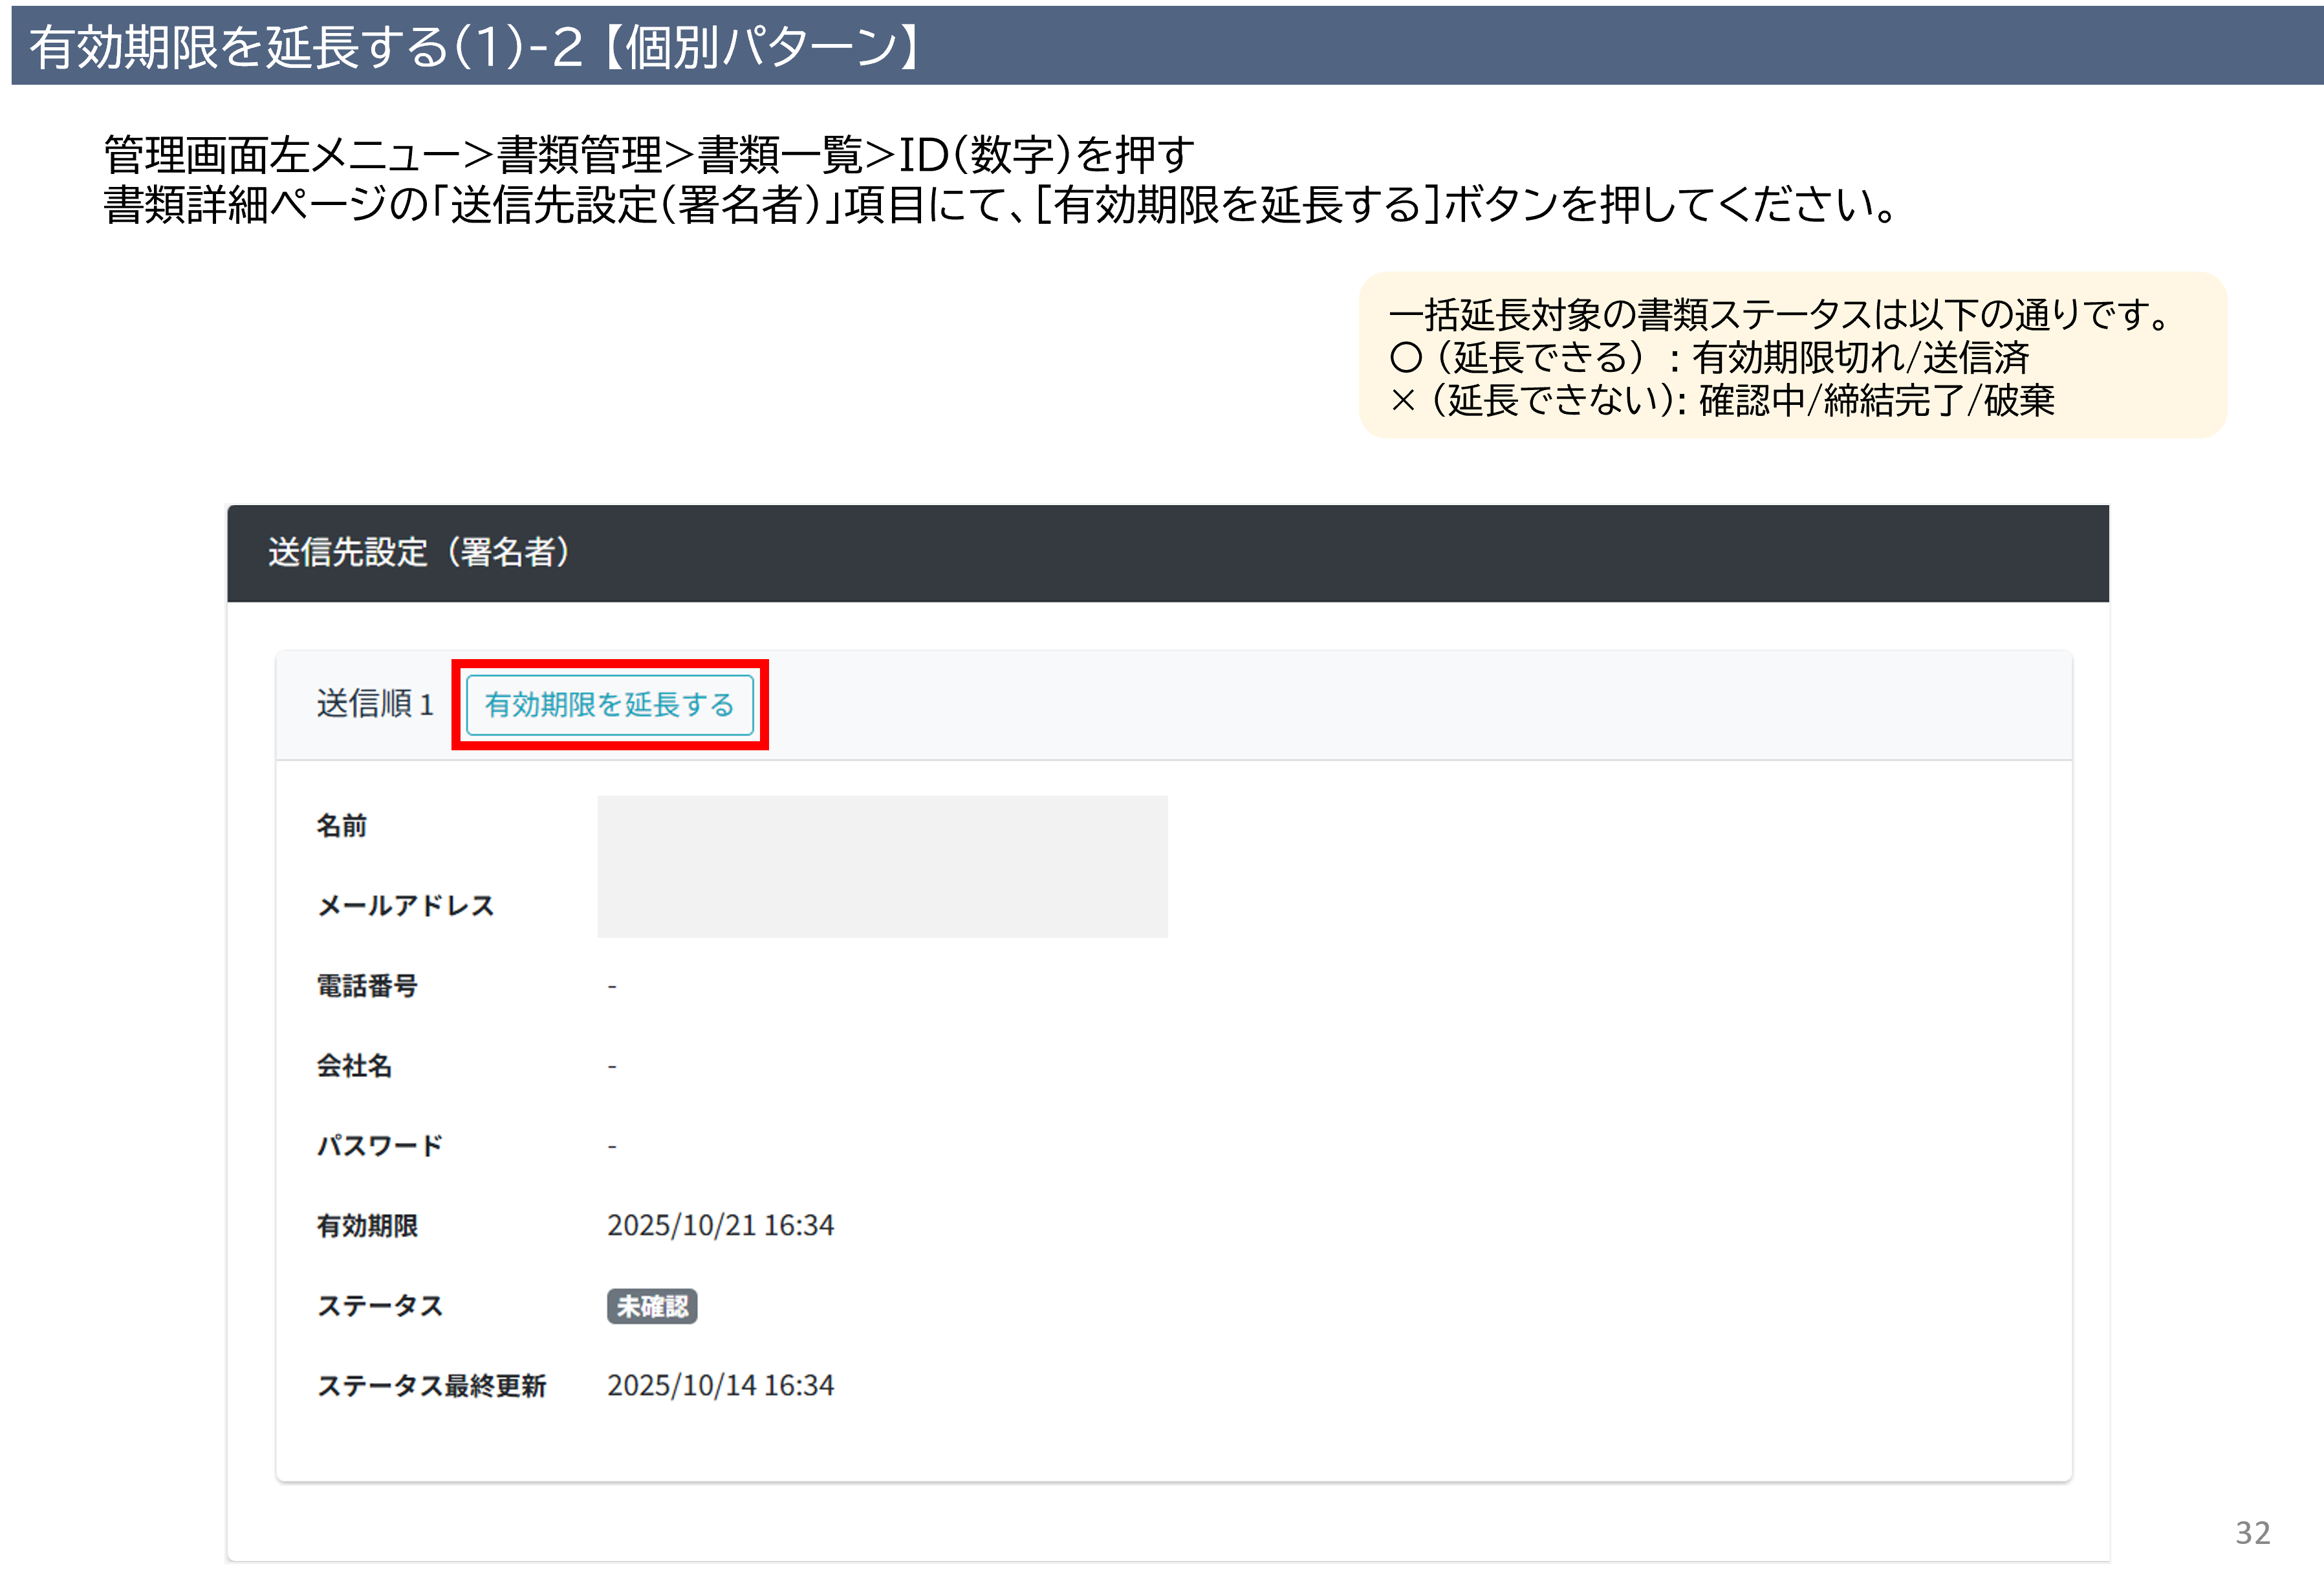Click the page number 32
2324x1575 pixels.
(2252, 1533)
